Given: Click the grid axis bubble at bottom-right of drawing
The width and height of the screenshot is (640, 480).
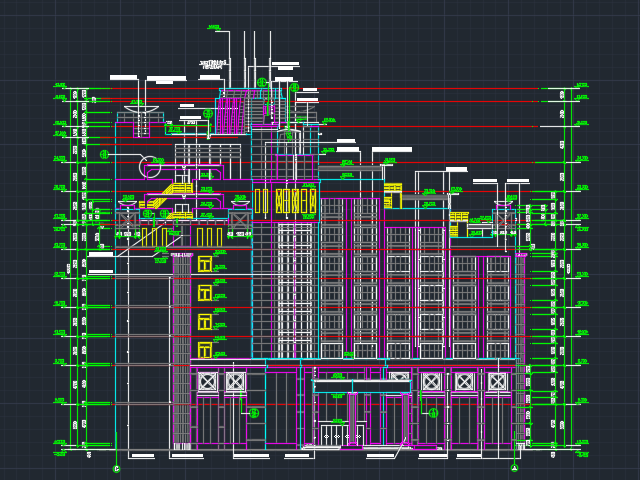Looking at the screenshot, I should coord(515,468).
